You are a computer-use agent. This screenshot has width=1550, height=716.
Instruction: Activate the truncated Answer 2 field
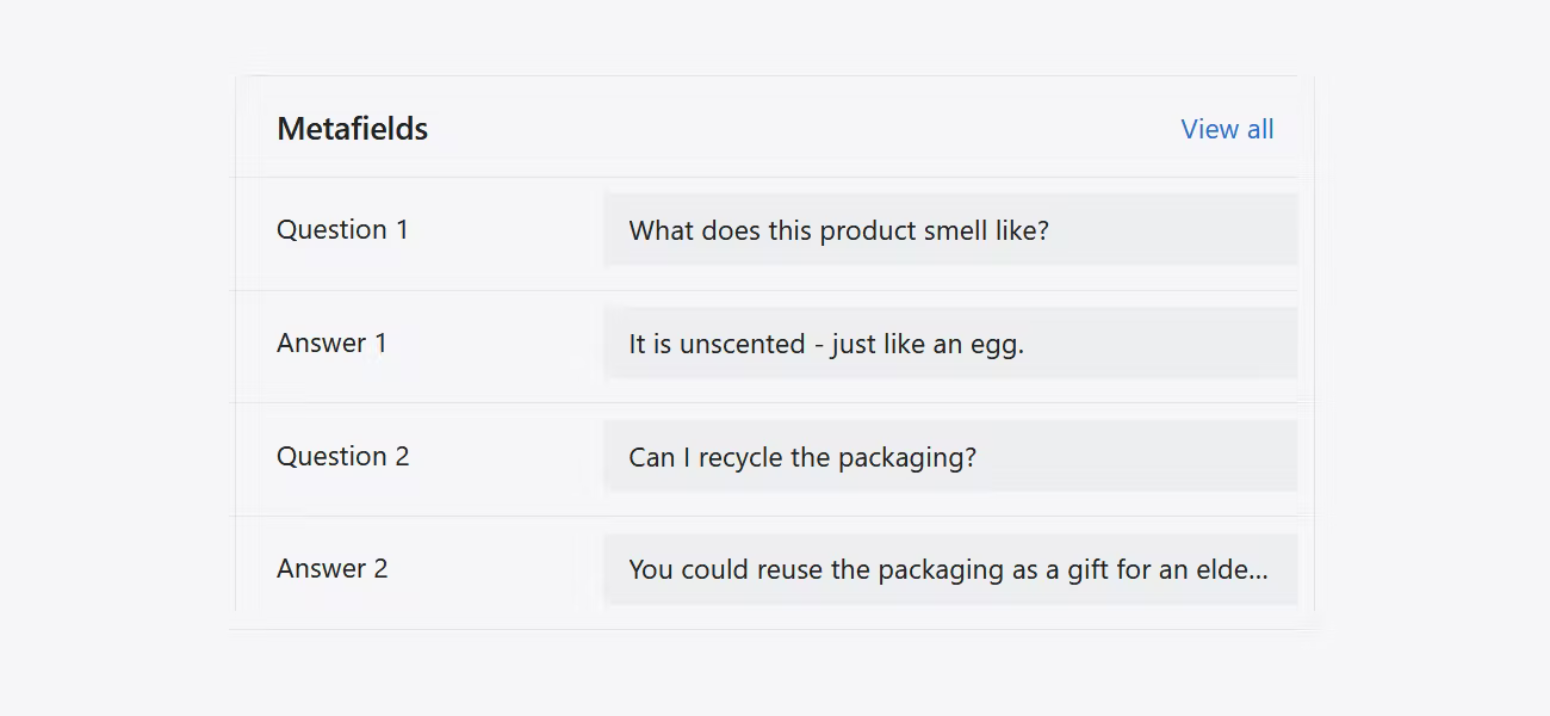click(x=950, y=569)
